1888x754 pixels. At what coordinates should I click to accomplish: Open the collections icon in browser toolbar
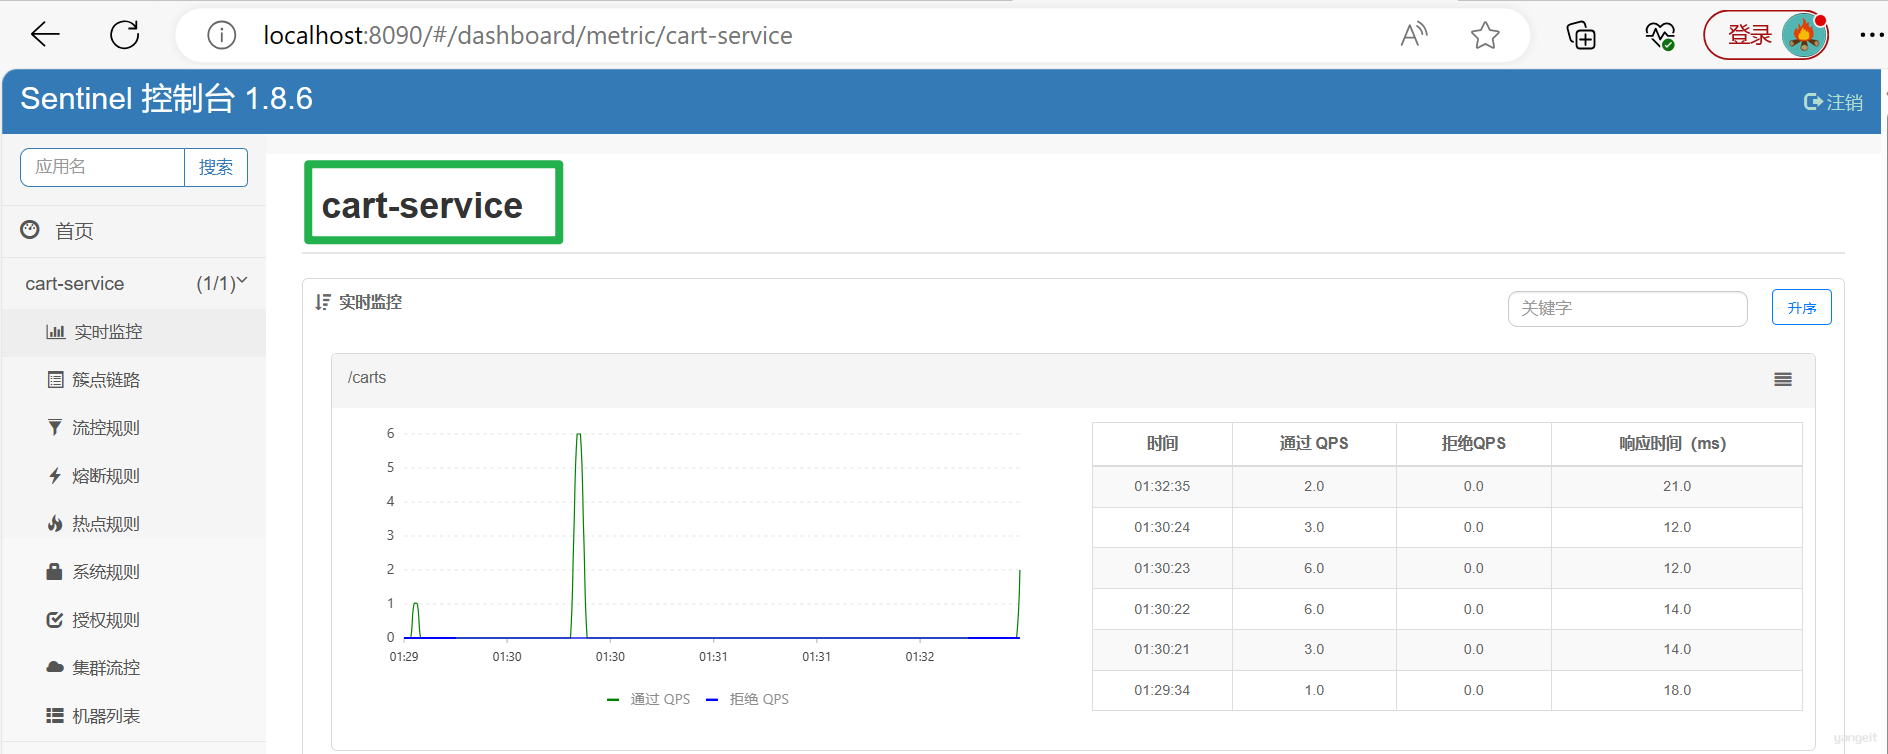coord(1581,35)
